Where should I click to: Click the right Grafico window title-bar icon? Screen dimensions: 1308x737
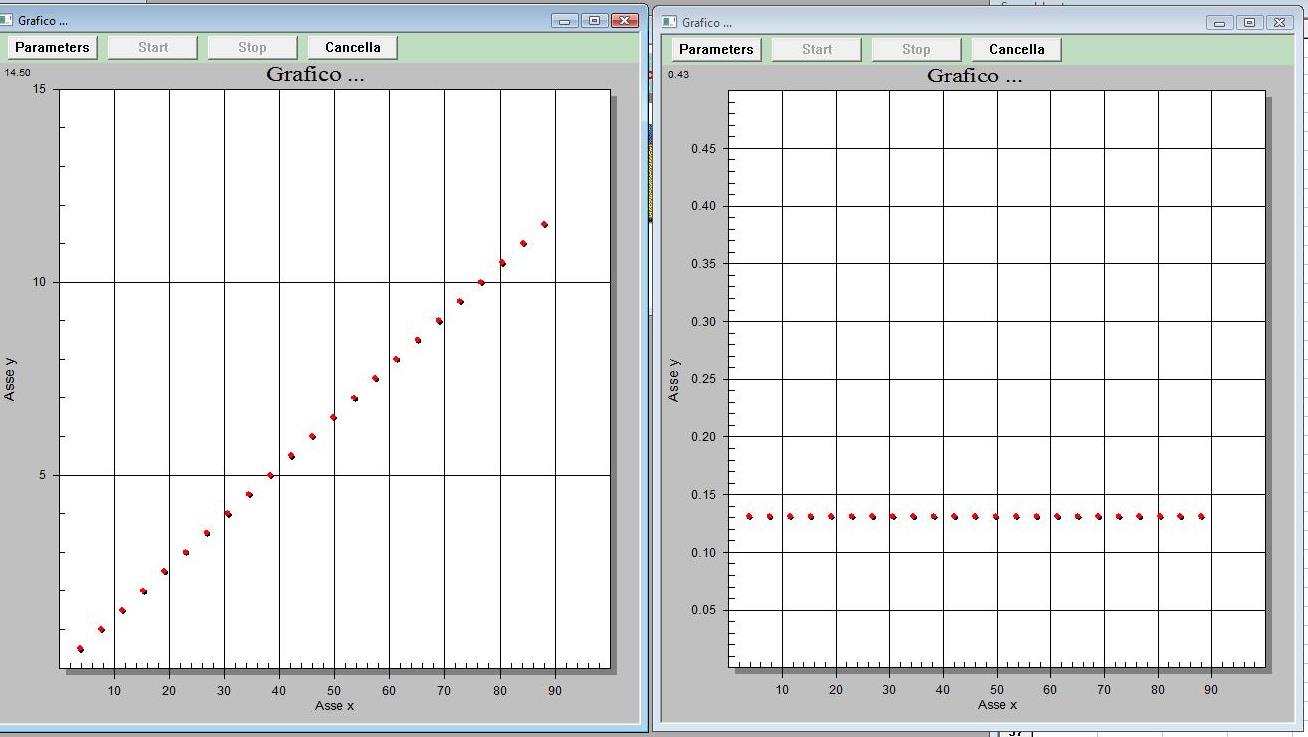tap(670, 22)
